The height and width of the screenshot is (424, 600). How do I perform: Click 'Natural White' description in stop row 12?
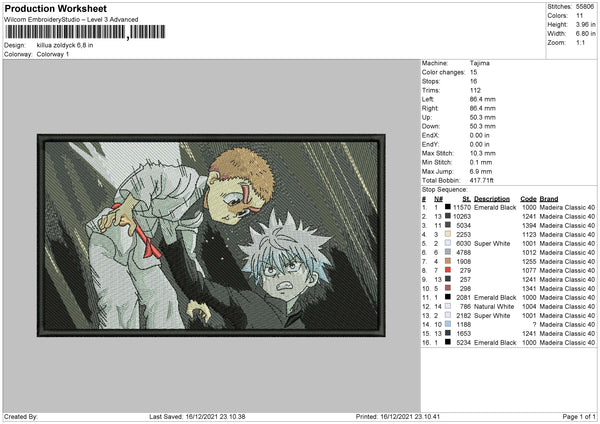click(494, 307)
